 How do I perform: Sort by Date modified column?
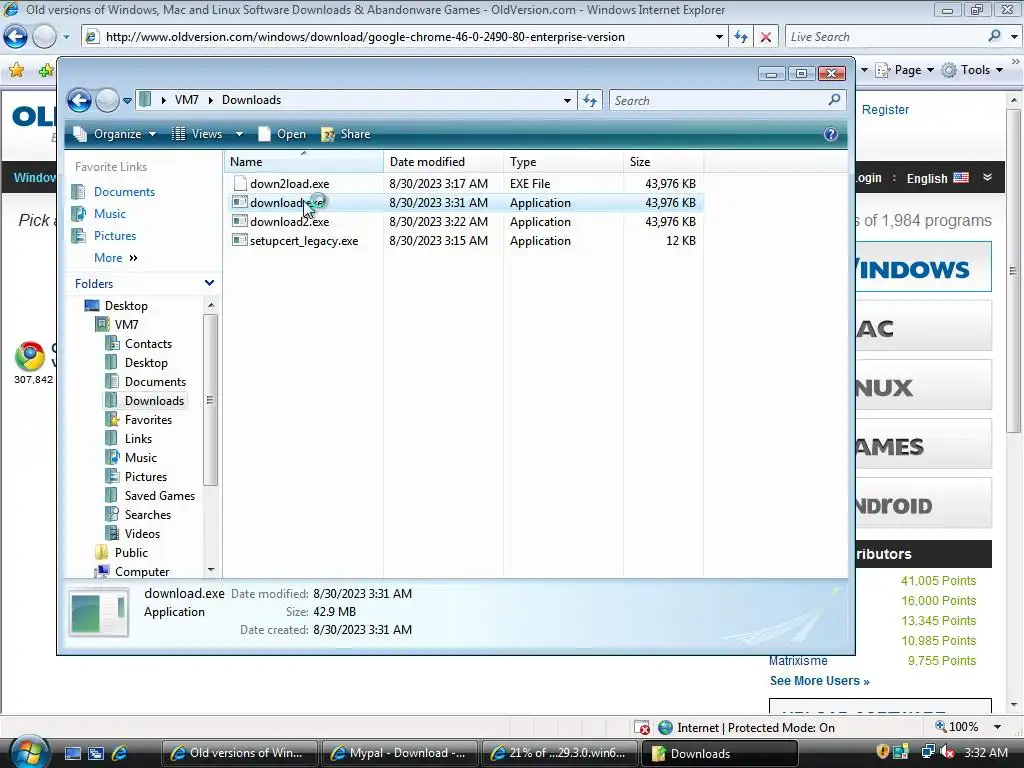click(x=443, y=162)
